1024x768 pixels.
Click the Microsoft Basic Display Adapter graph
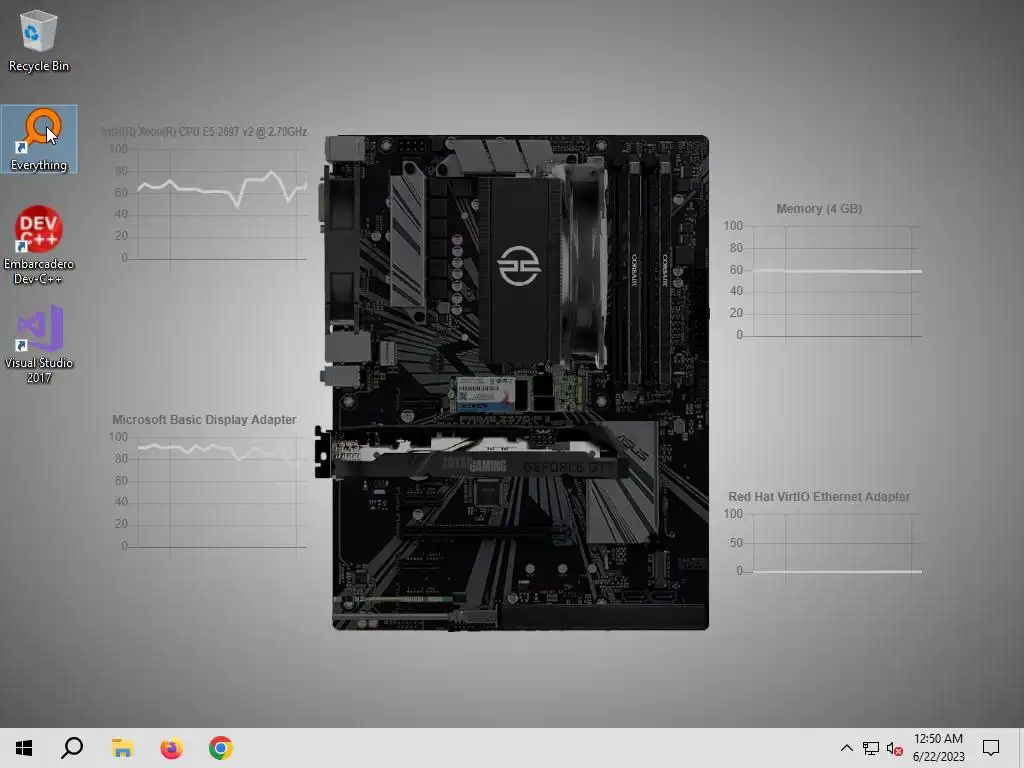208,492
